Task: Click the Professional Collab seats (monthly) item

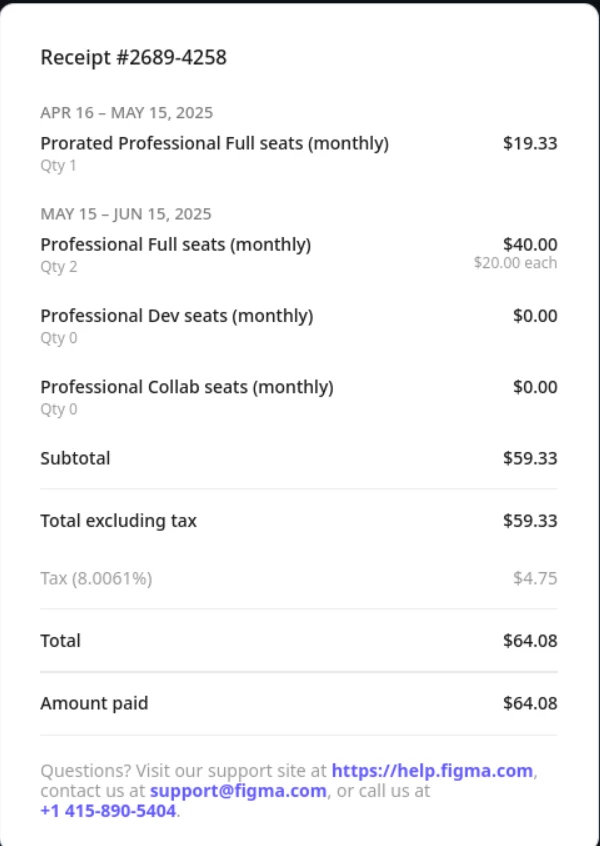Action: coord(186,387)
